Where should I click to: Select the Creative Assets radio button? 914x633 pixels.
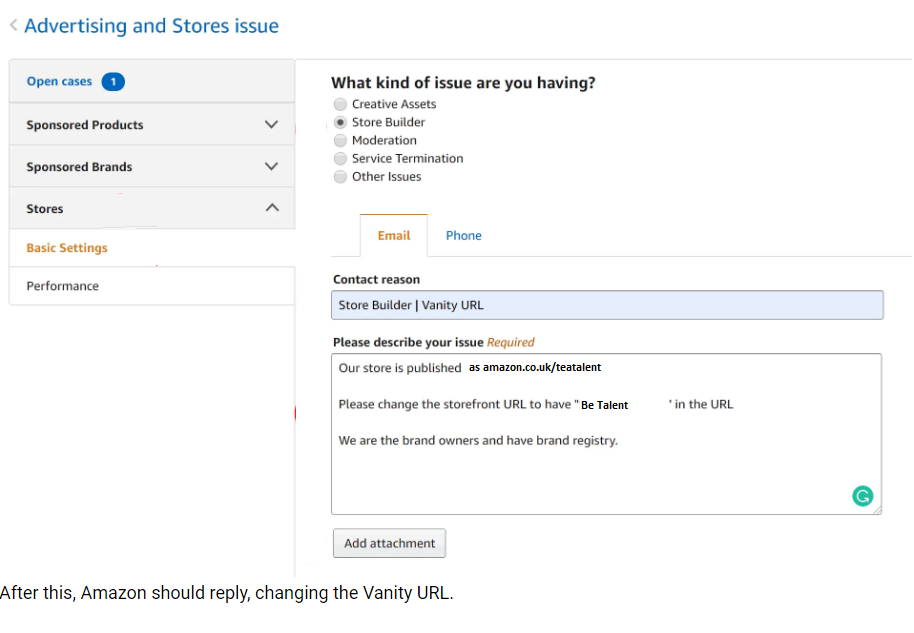(x=340, y=104)
